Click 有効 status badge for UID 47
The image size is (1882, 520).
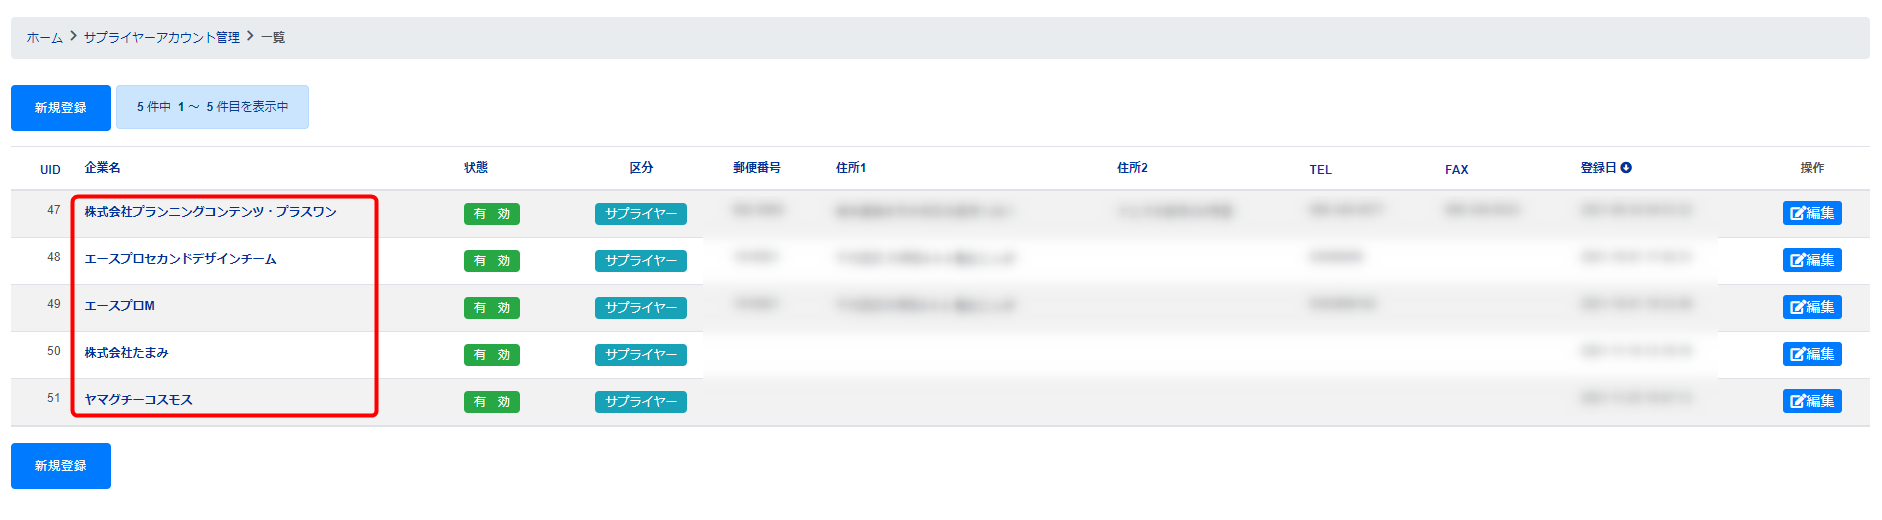[x=491, y=214]
